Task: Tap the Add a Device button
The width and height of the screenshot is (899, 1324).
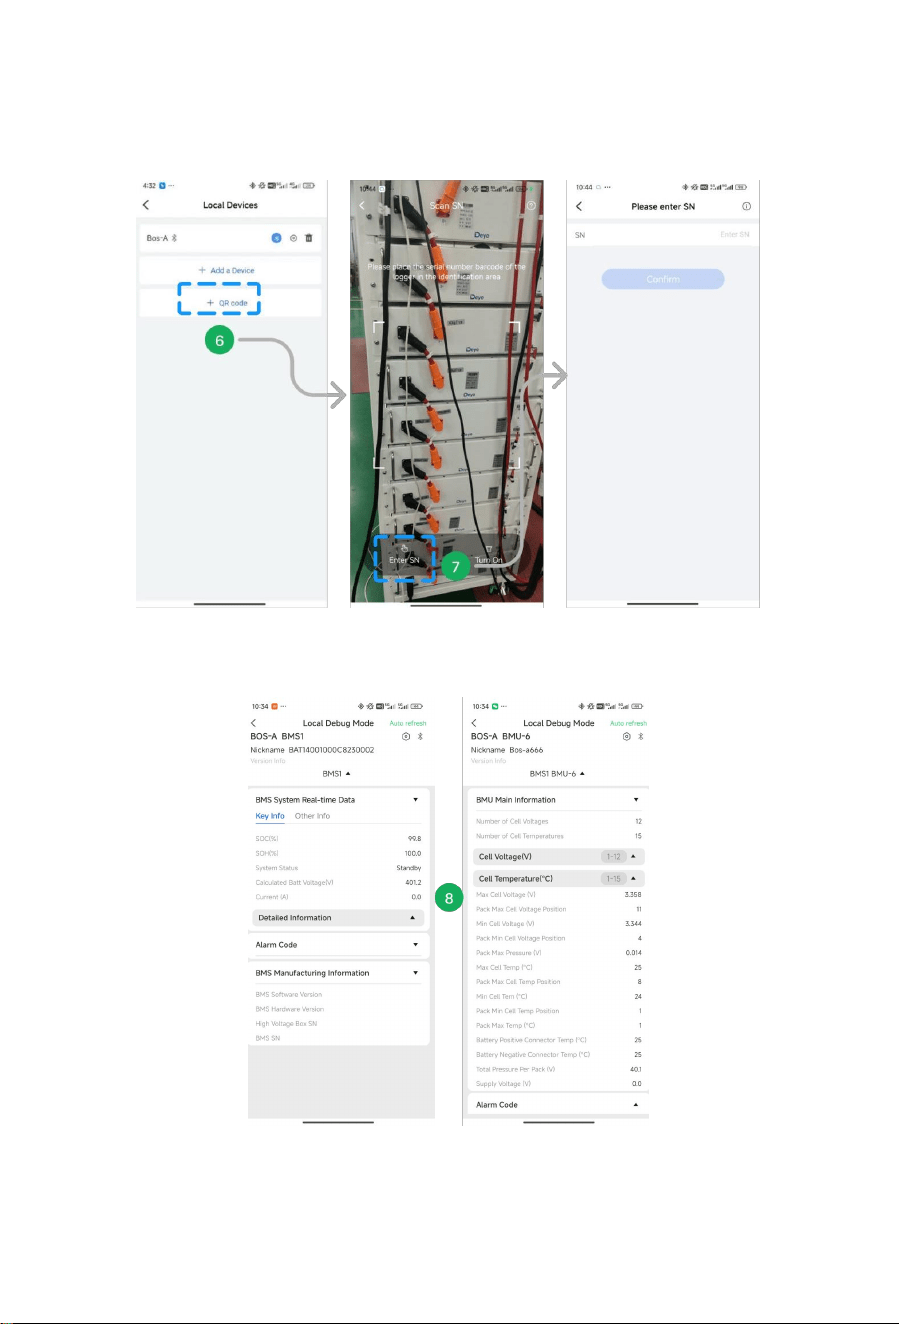Action: [x=230, y=270]
